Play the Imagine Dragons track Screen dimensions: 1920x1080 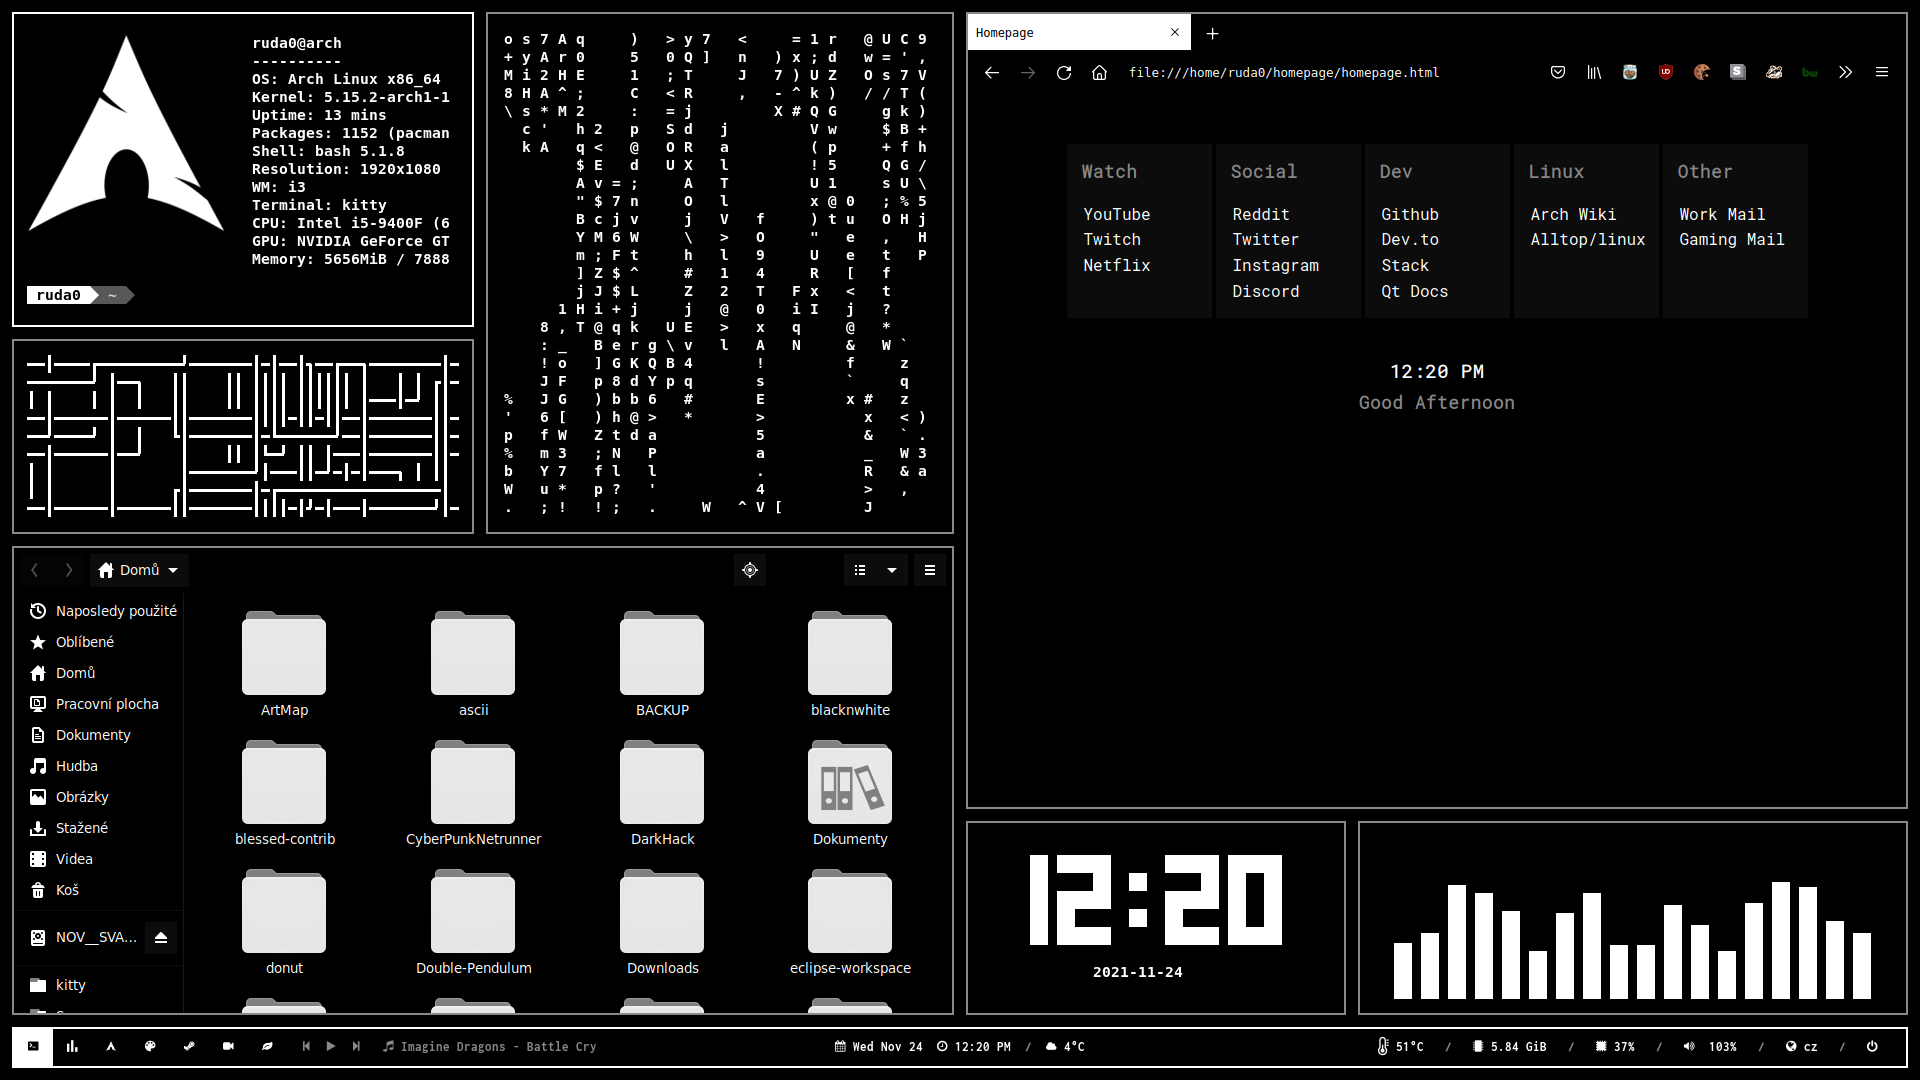[x=331, y=1046]
